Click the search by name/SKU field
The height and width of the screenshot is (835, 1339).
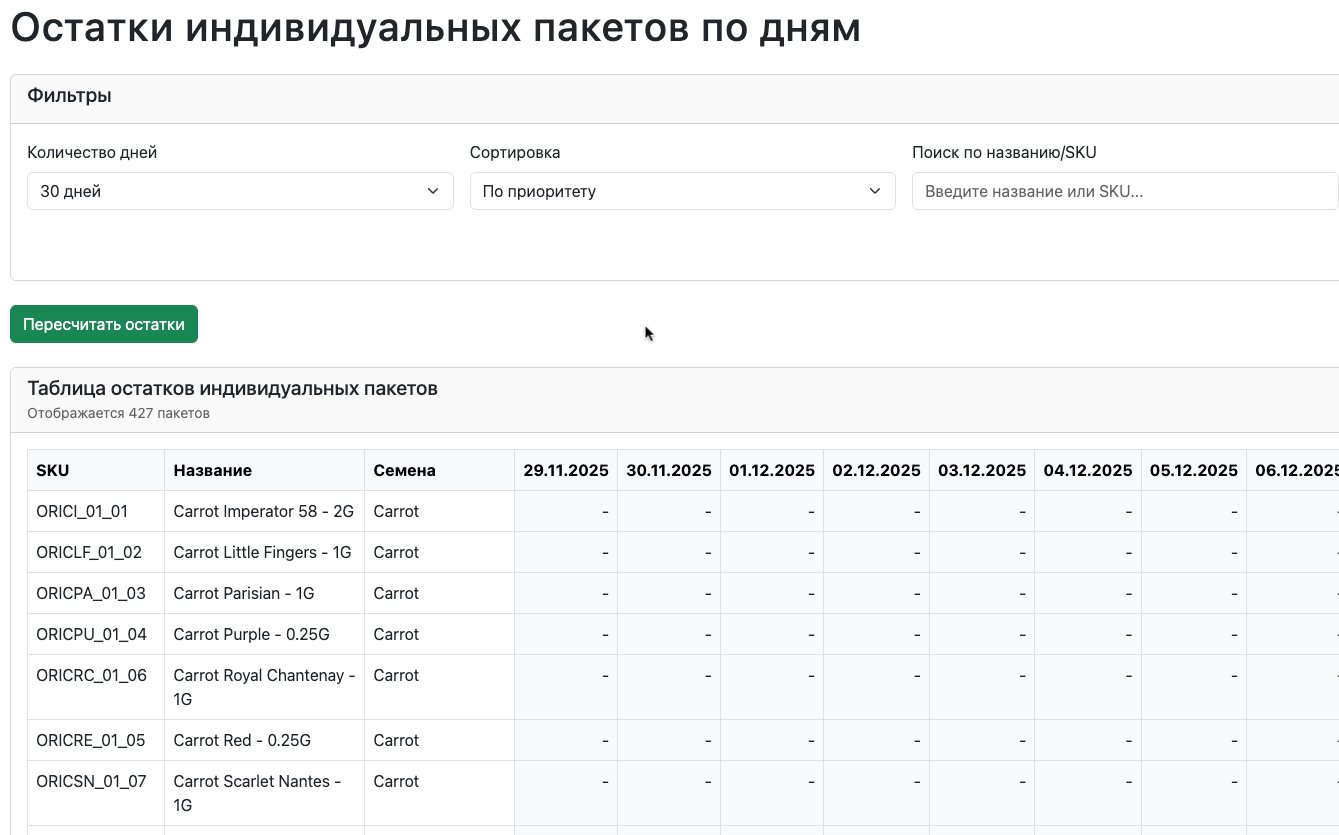click(x=1124, y=191)
